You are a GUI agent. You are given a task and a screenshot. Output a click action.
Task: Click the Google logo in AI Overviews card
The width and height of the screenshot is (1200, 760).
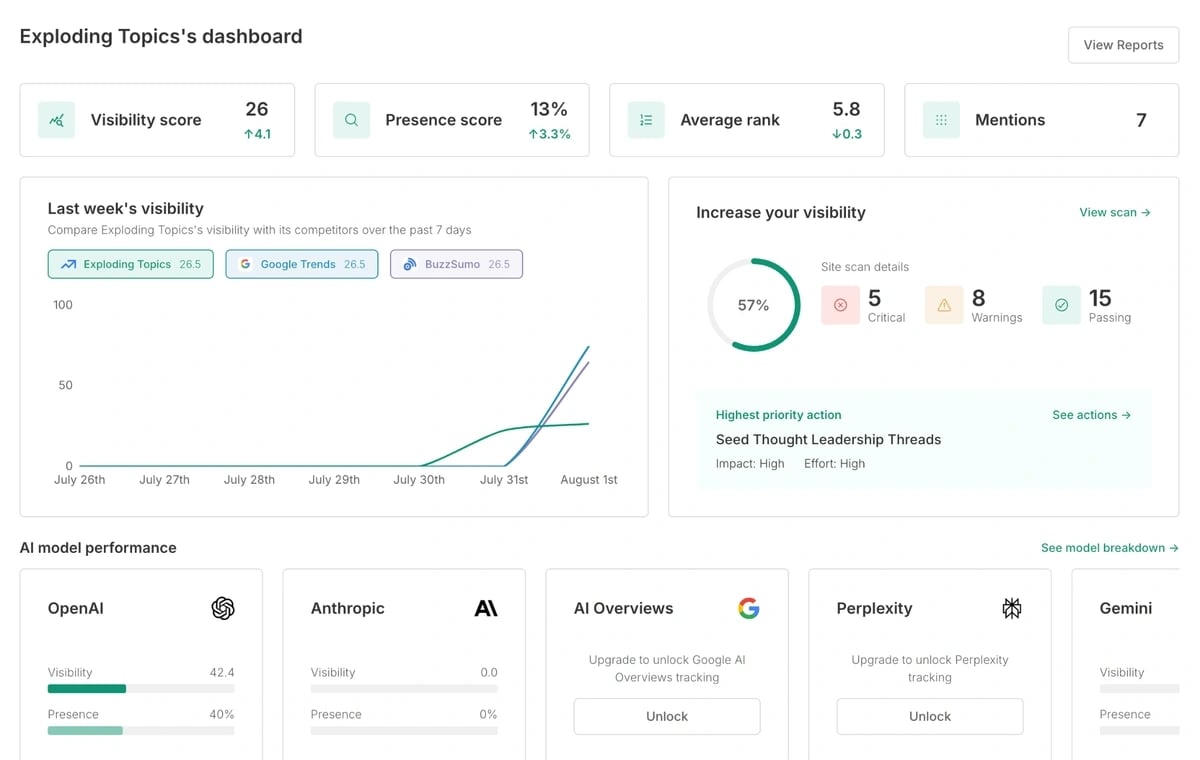coord(749,608)
